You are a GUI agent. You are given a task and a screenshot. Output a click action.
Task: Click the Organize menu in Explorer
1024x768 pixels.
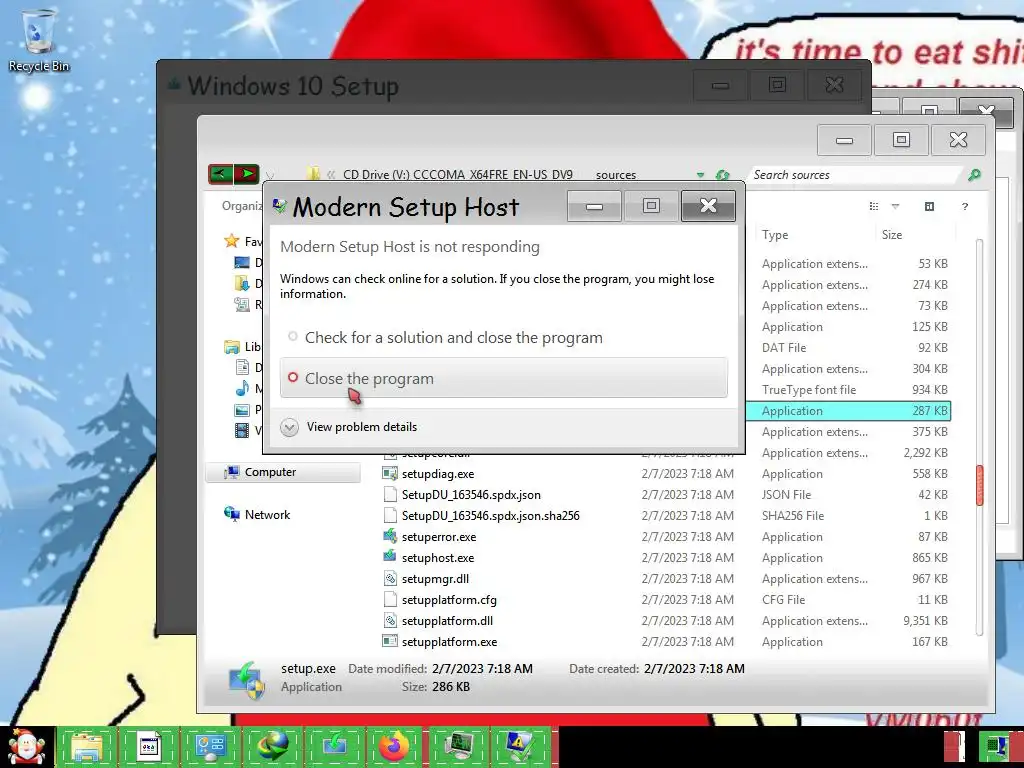[x=242, y=206]
